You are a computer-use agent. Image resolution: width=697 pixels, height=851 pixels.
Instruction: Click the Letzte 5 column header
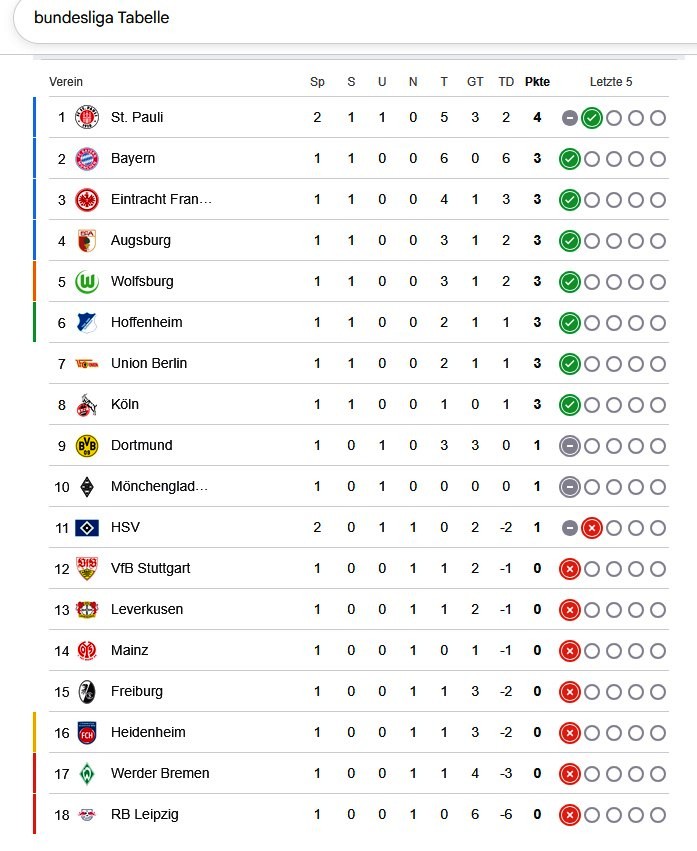point(611,82)
